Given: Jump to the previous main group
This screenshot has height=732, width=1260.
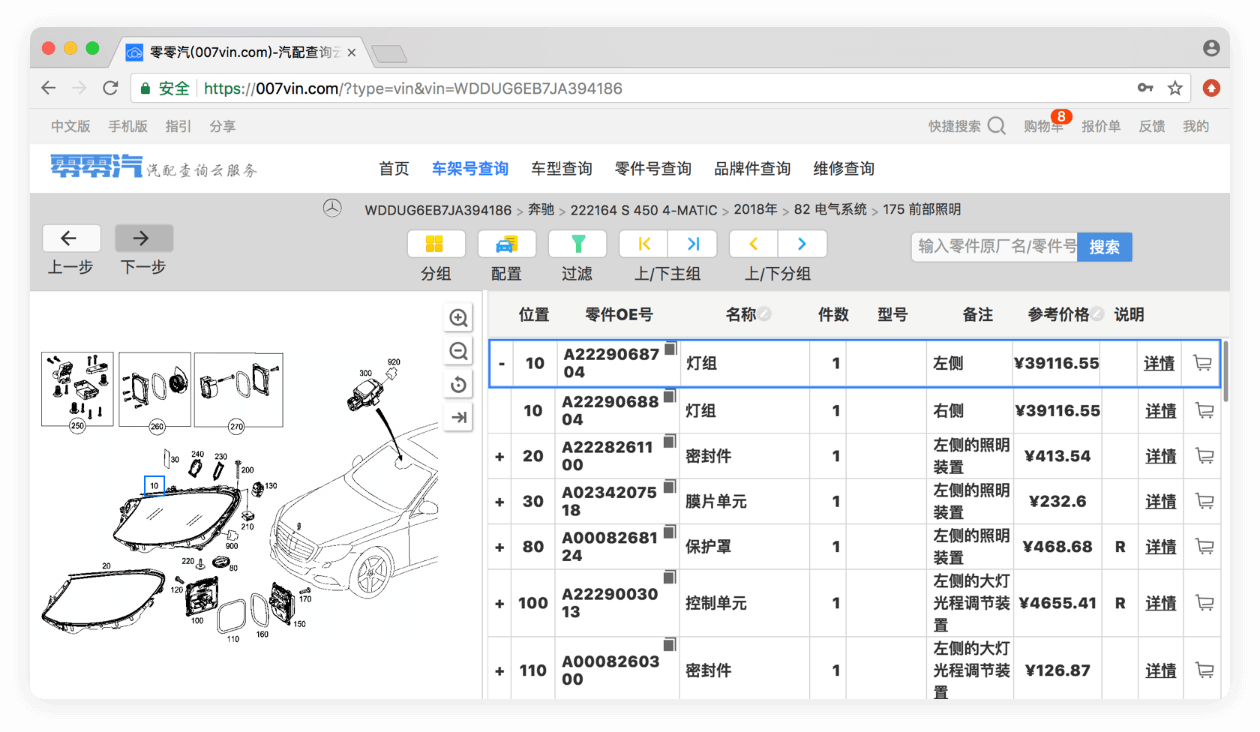Looking at the screenshot, I should (x=644, y=244).
